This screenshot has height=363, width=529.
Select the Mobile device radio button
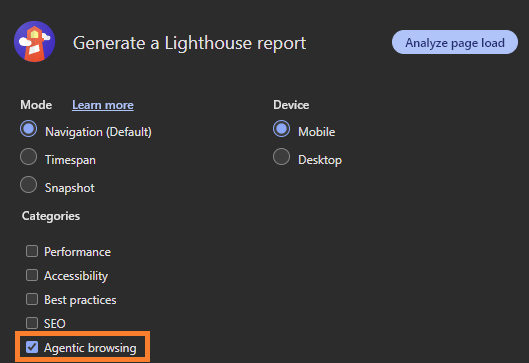pos(281,129)
